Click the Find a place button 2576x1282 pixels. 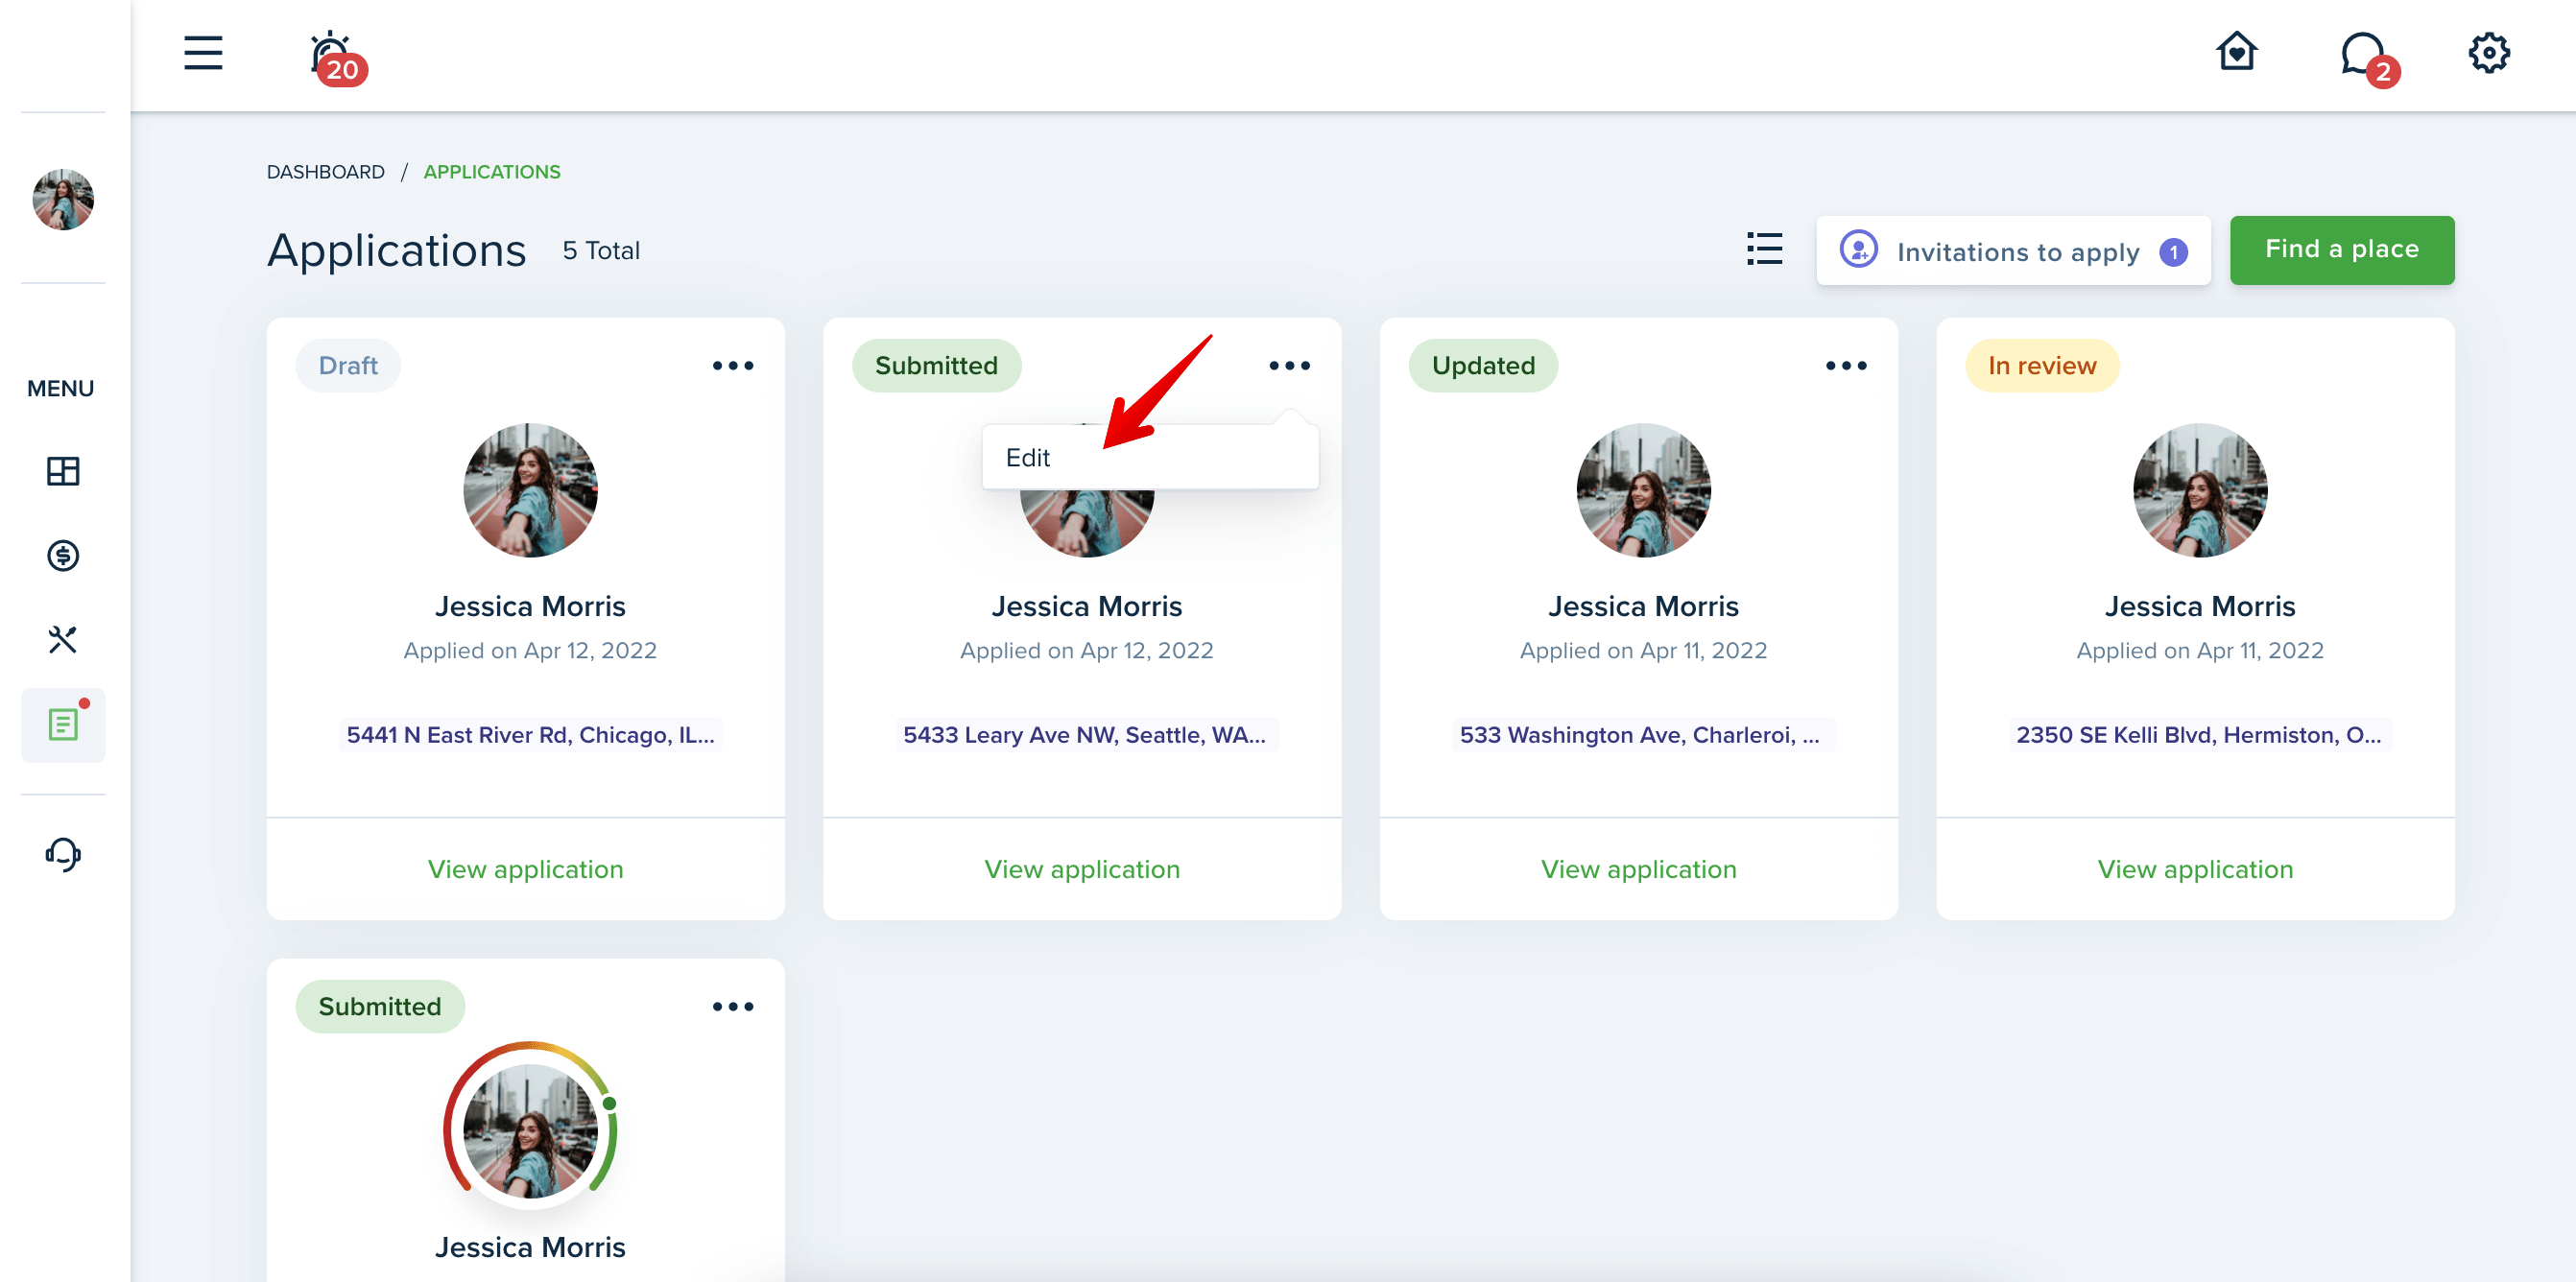click(2341, 250)
